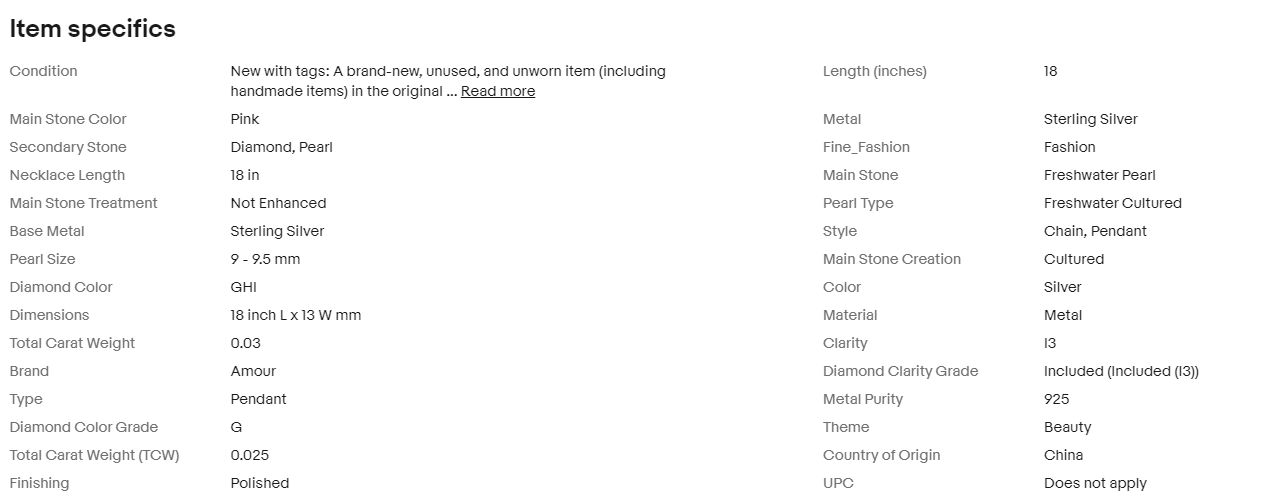
Task: Click the Item specifics heading
Action: pos(92,29)
